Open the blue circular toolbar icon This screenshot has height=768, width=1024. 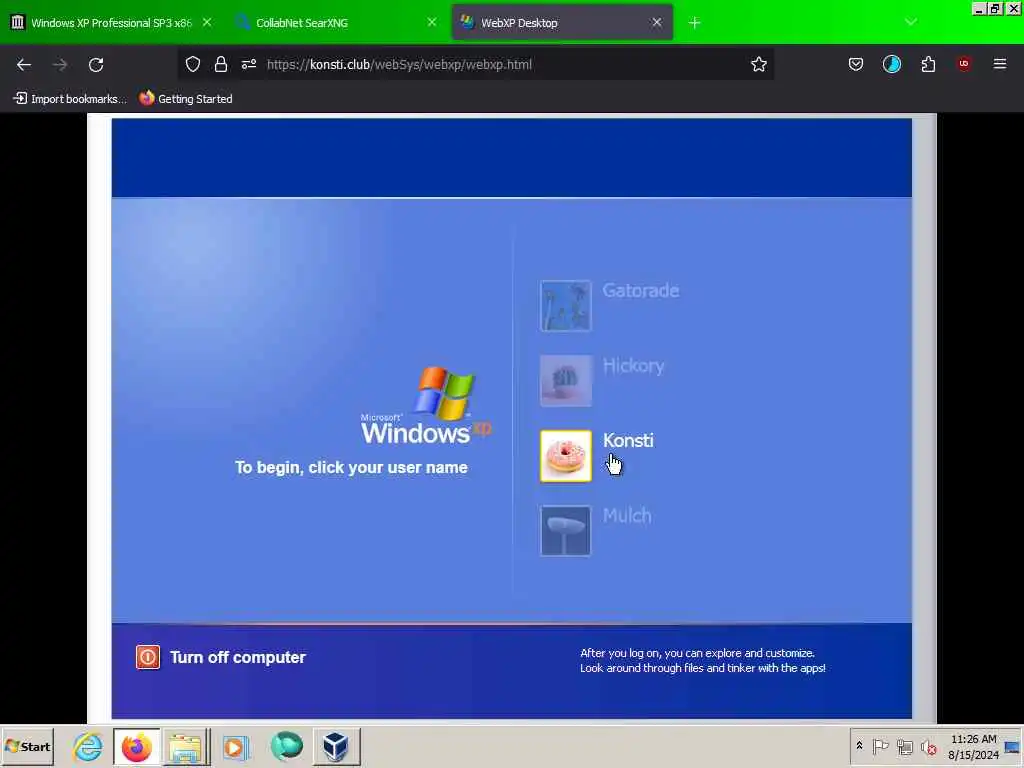click(891, 64)
